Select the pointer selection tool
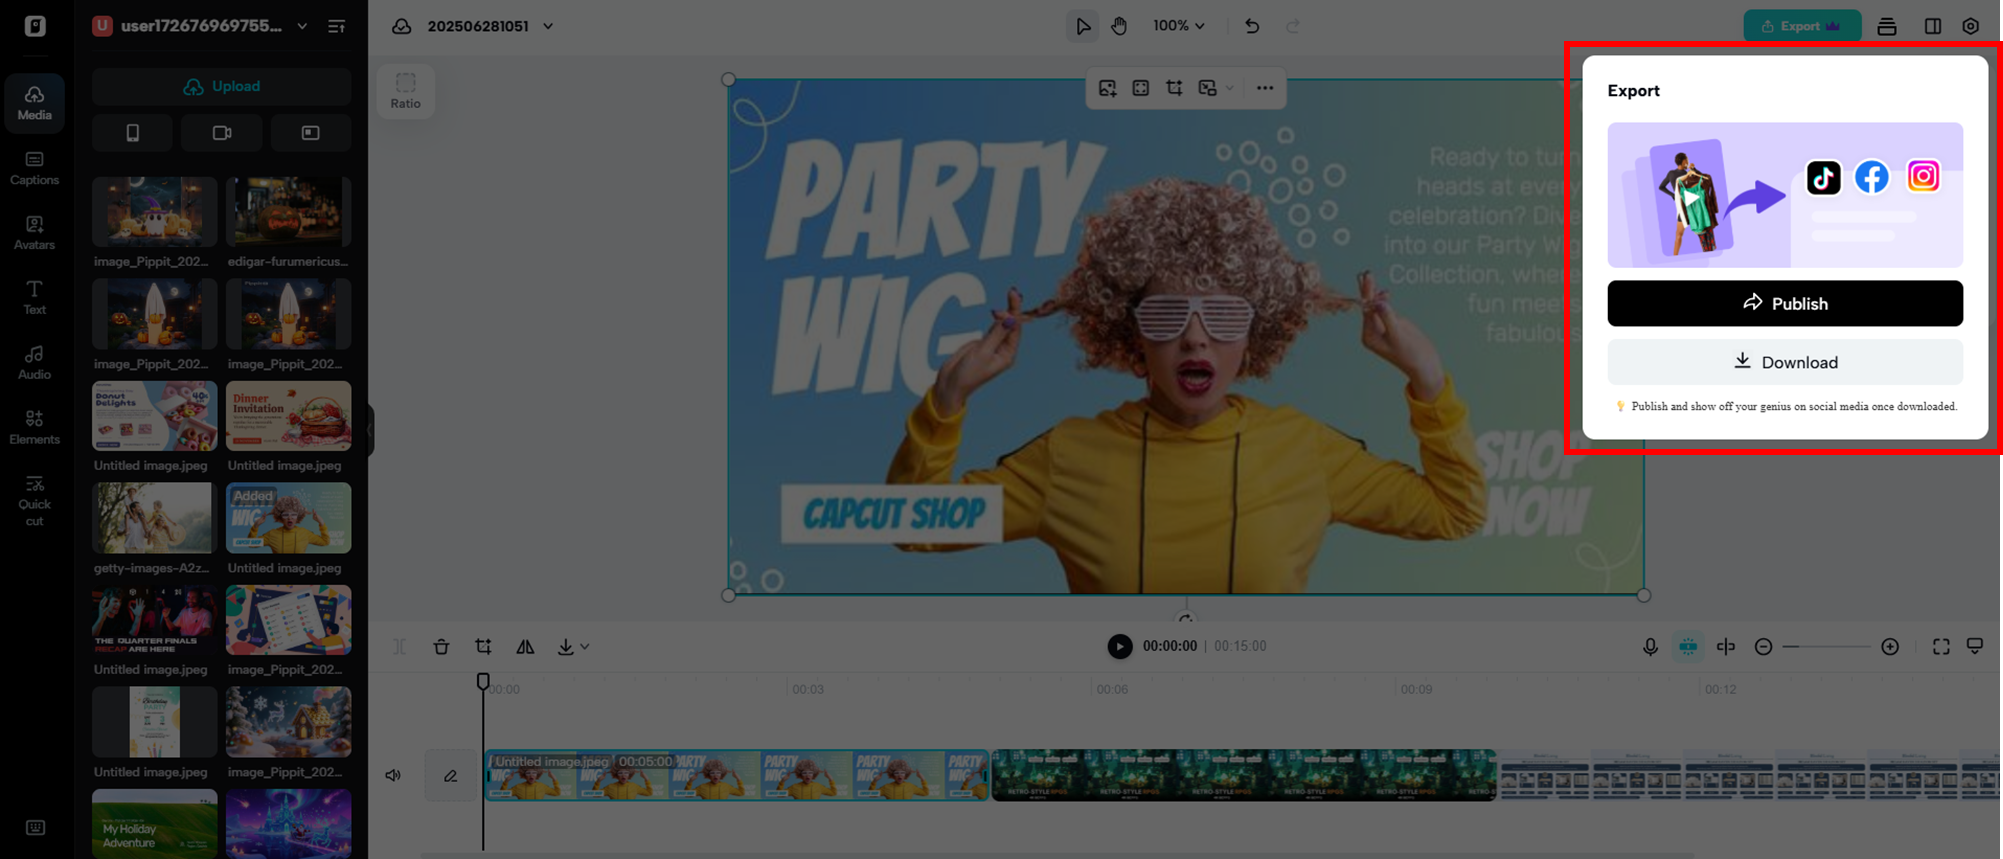 tap(1083, 26)
